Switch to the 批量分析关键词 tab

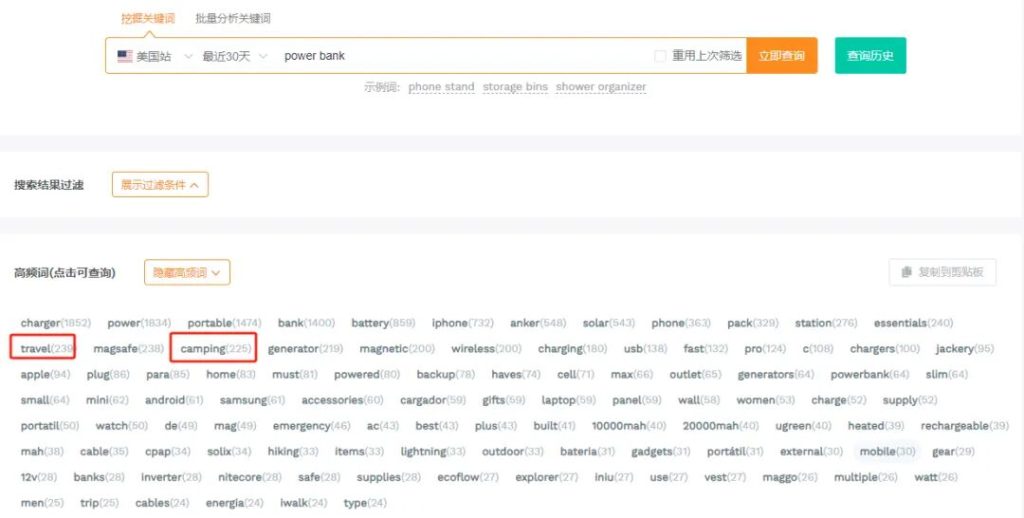233,19
